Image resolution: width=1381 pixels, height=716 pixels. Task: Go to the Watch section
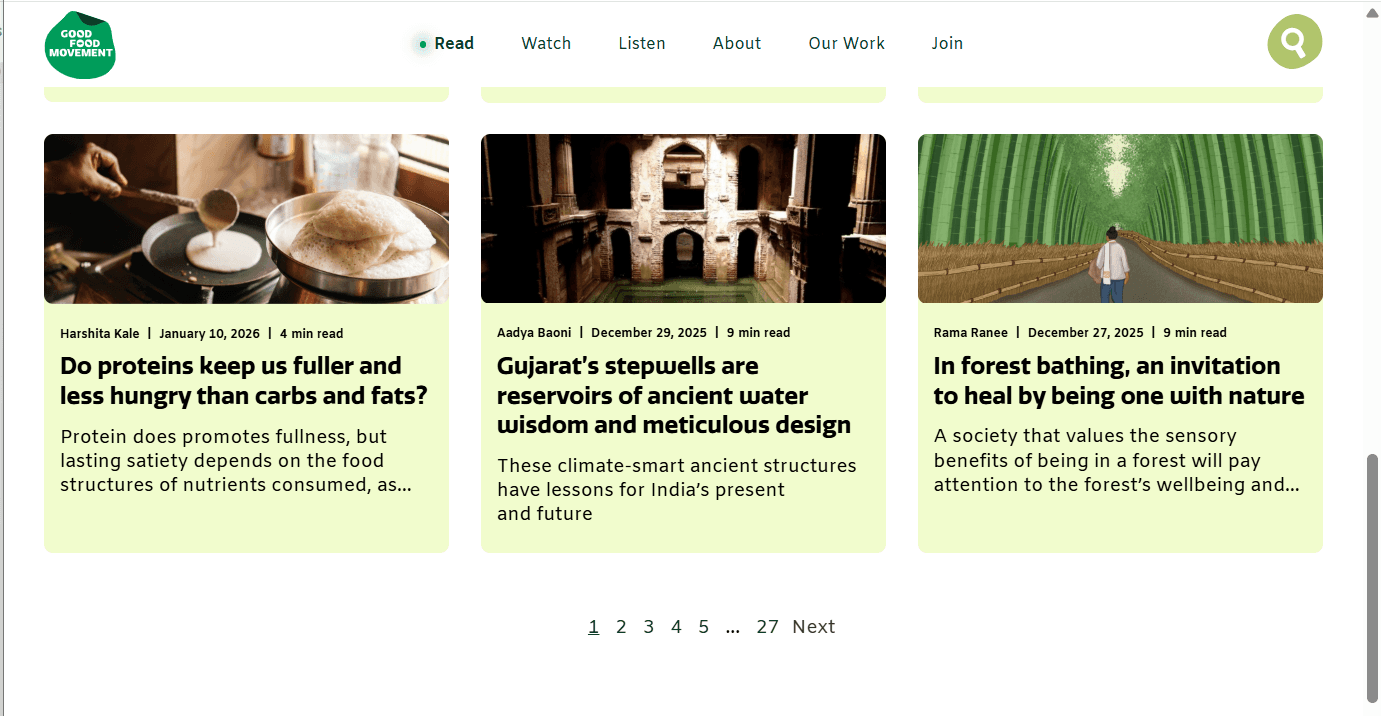[x=546, y=43]
